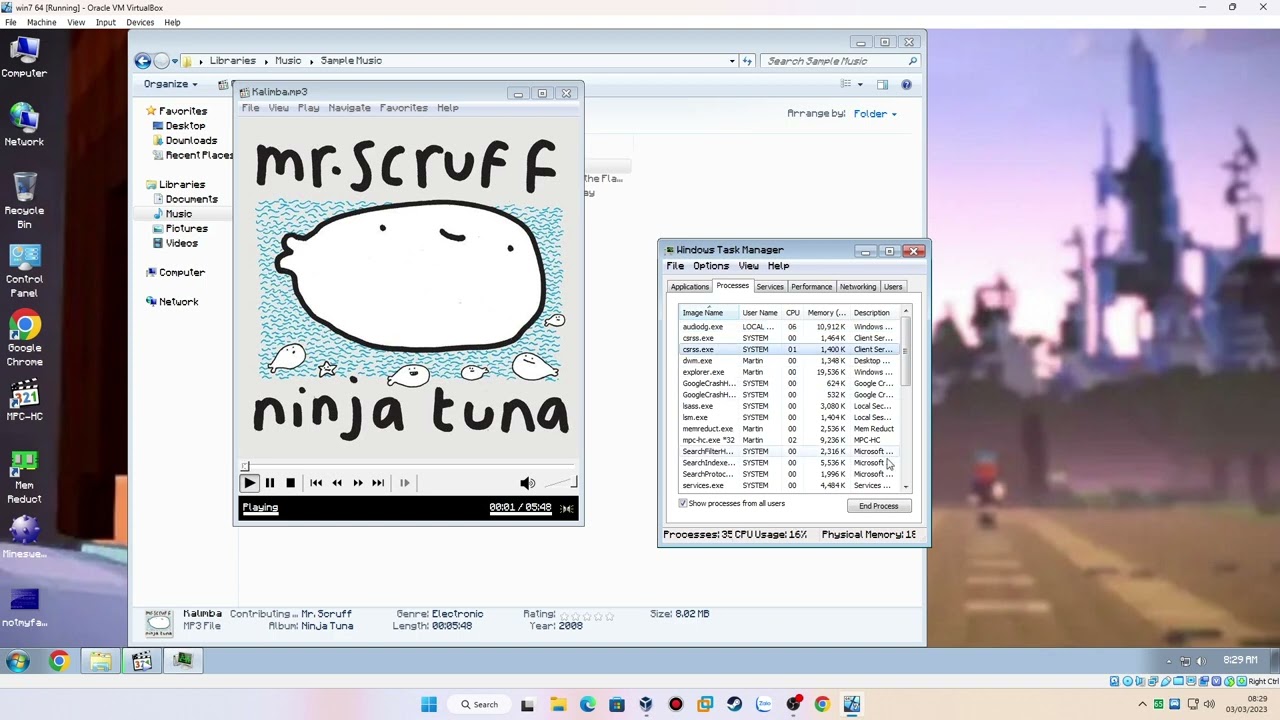Image resolution: width=1280 pixels, height=720 pixels.
Task: Click the End Process button
Action: click(x=878, y=506)
